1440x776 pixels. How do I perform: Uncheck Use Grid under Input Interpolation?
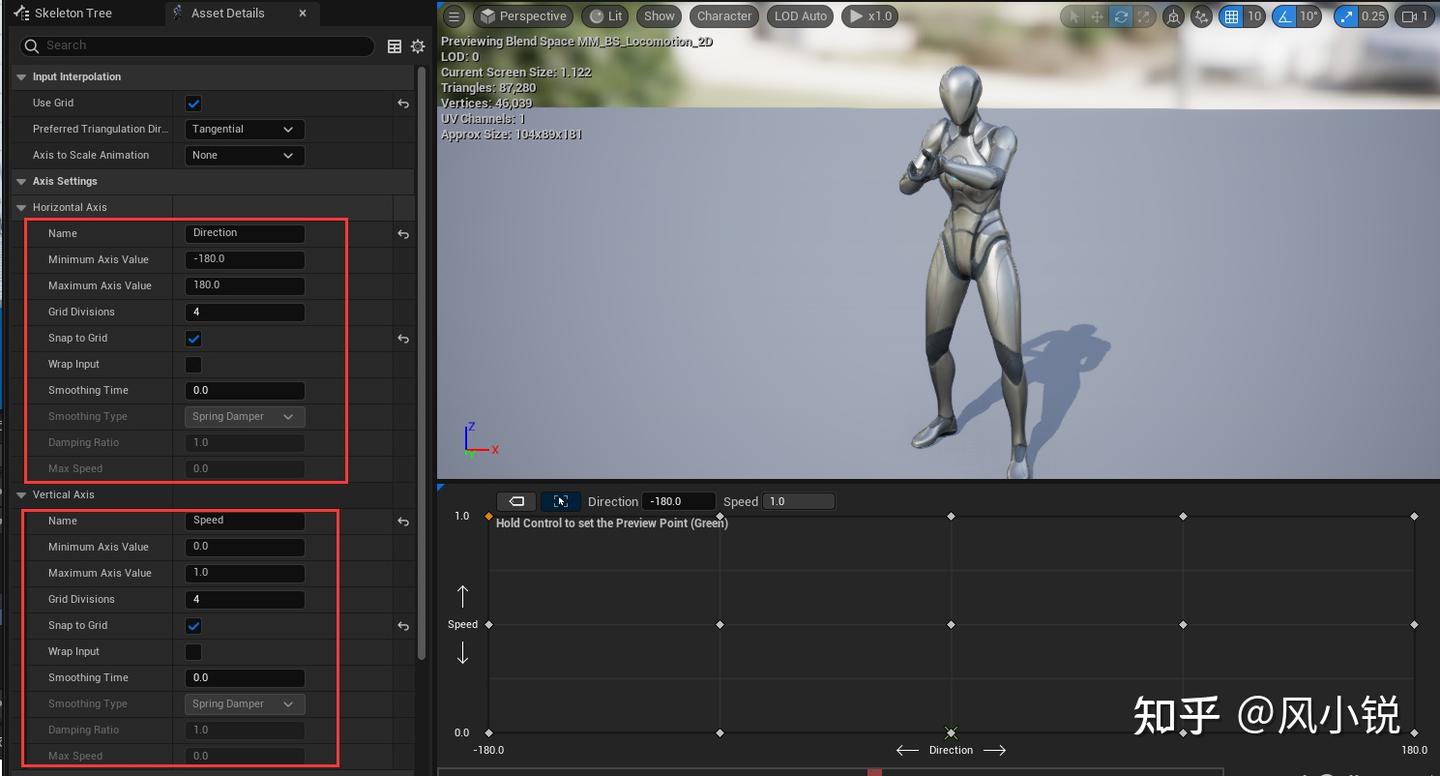[192, 102]
